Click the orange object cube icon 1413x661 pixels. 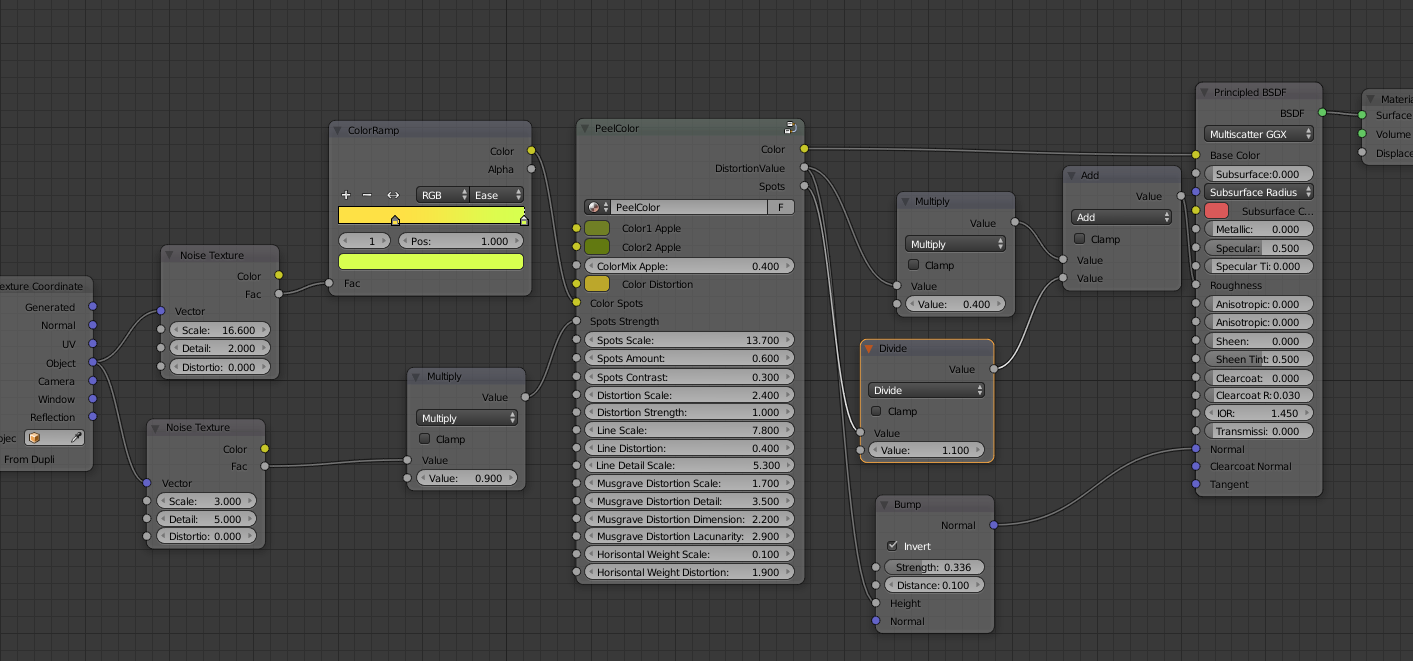34,438
